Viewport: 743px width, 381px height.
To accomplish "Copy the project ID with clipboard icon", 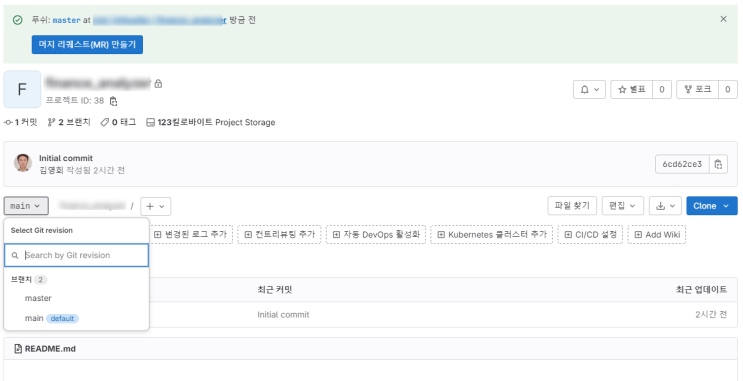I will click(113, 101).
